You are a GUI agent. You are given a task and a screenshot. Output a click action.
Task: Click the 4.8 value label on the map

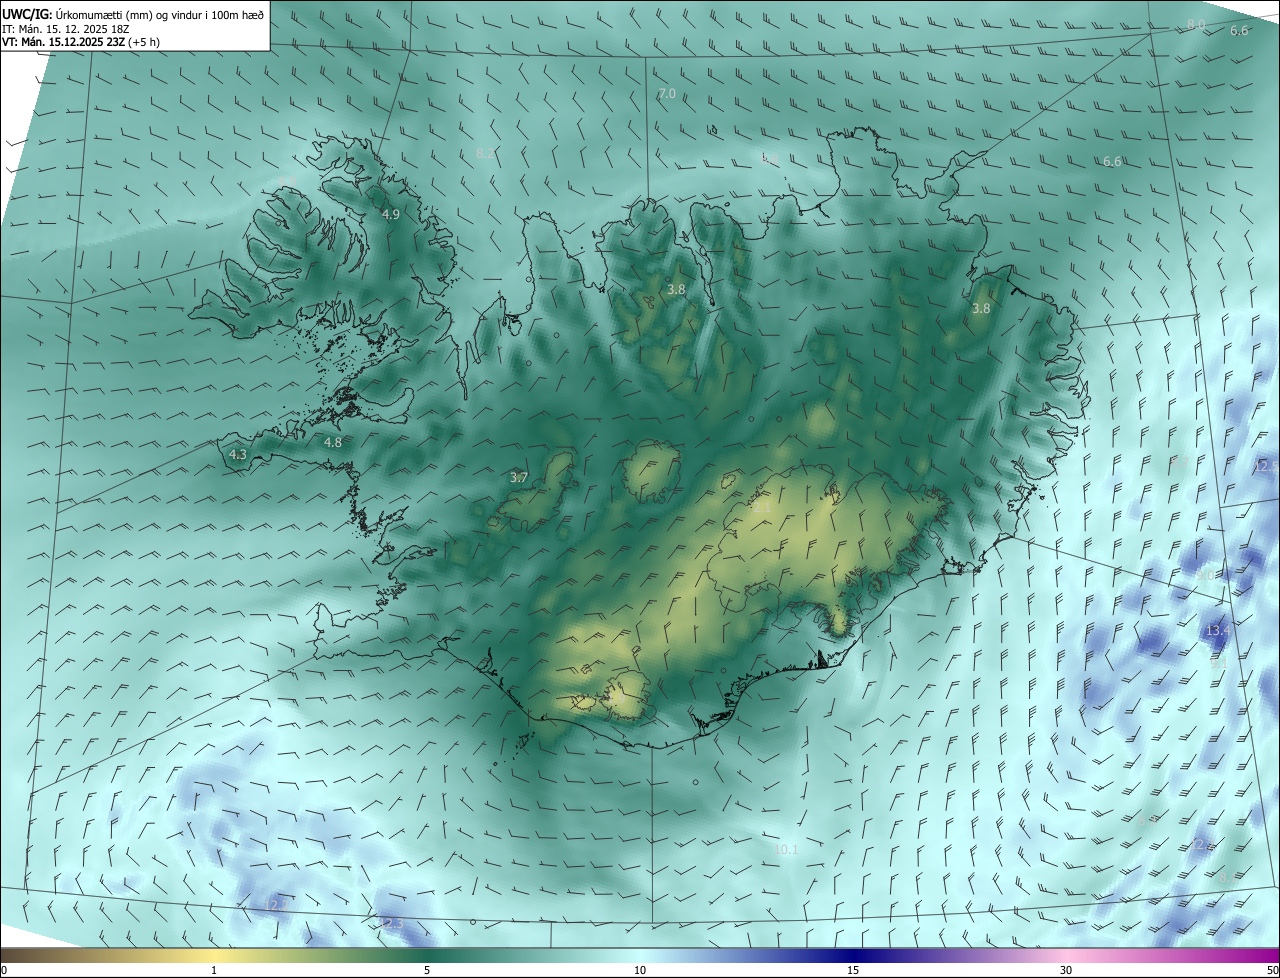coord(332,442)
